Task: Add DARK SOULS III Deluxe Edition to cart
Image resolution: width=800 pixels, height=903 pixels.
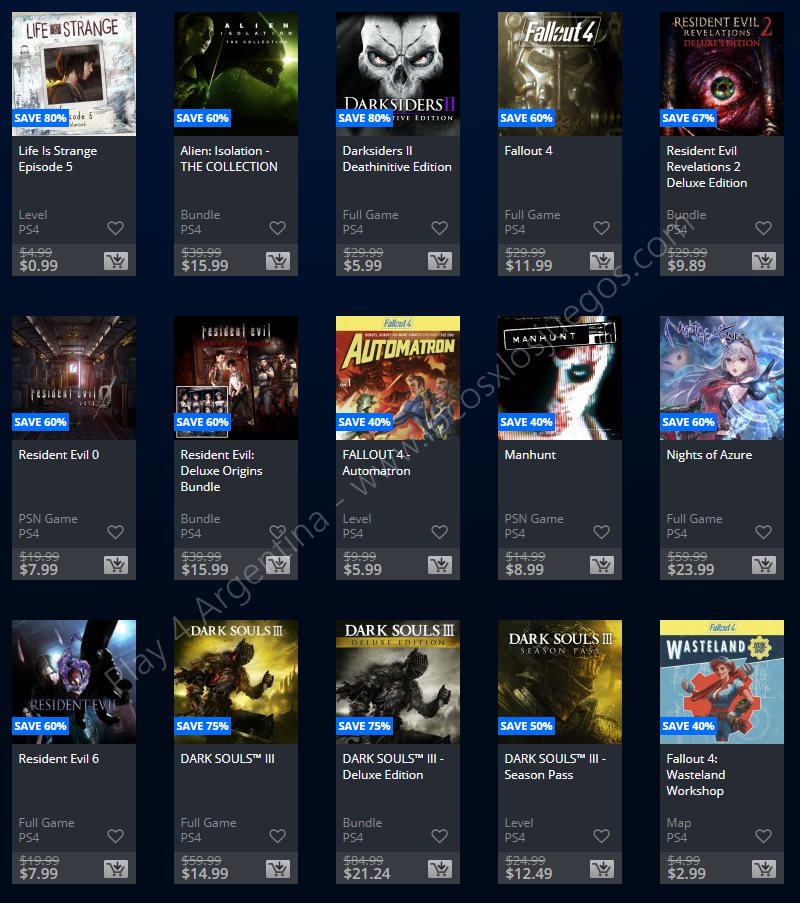Action: pos(440,869)
